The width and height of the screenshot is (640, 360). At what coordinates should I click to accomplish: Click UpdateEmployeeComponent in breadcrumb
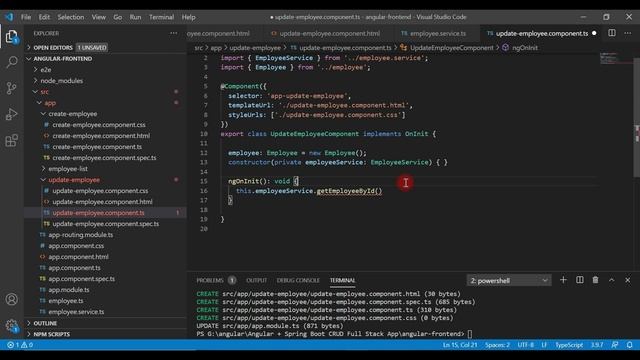tap(451, 48)
